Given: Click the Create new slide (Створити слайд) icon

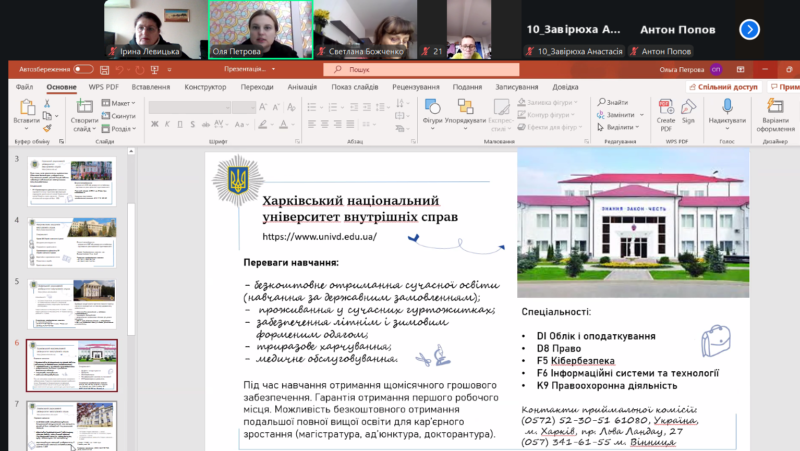Looking at the screenshot, I should [x=84, y=107].
